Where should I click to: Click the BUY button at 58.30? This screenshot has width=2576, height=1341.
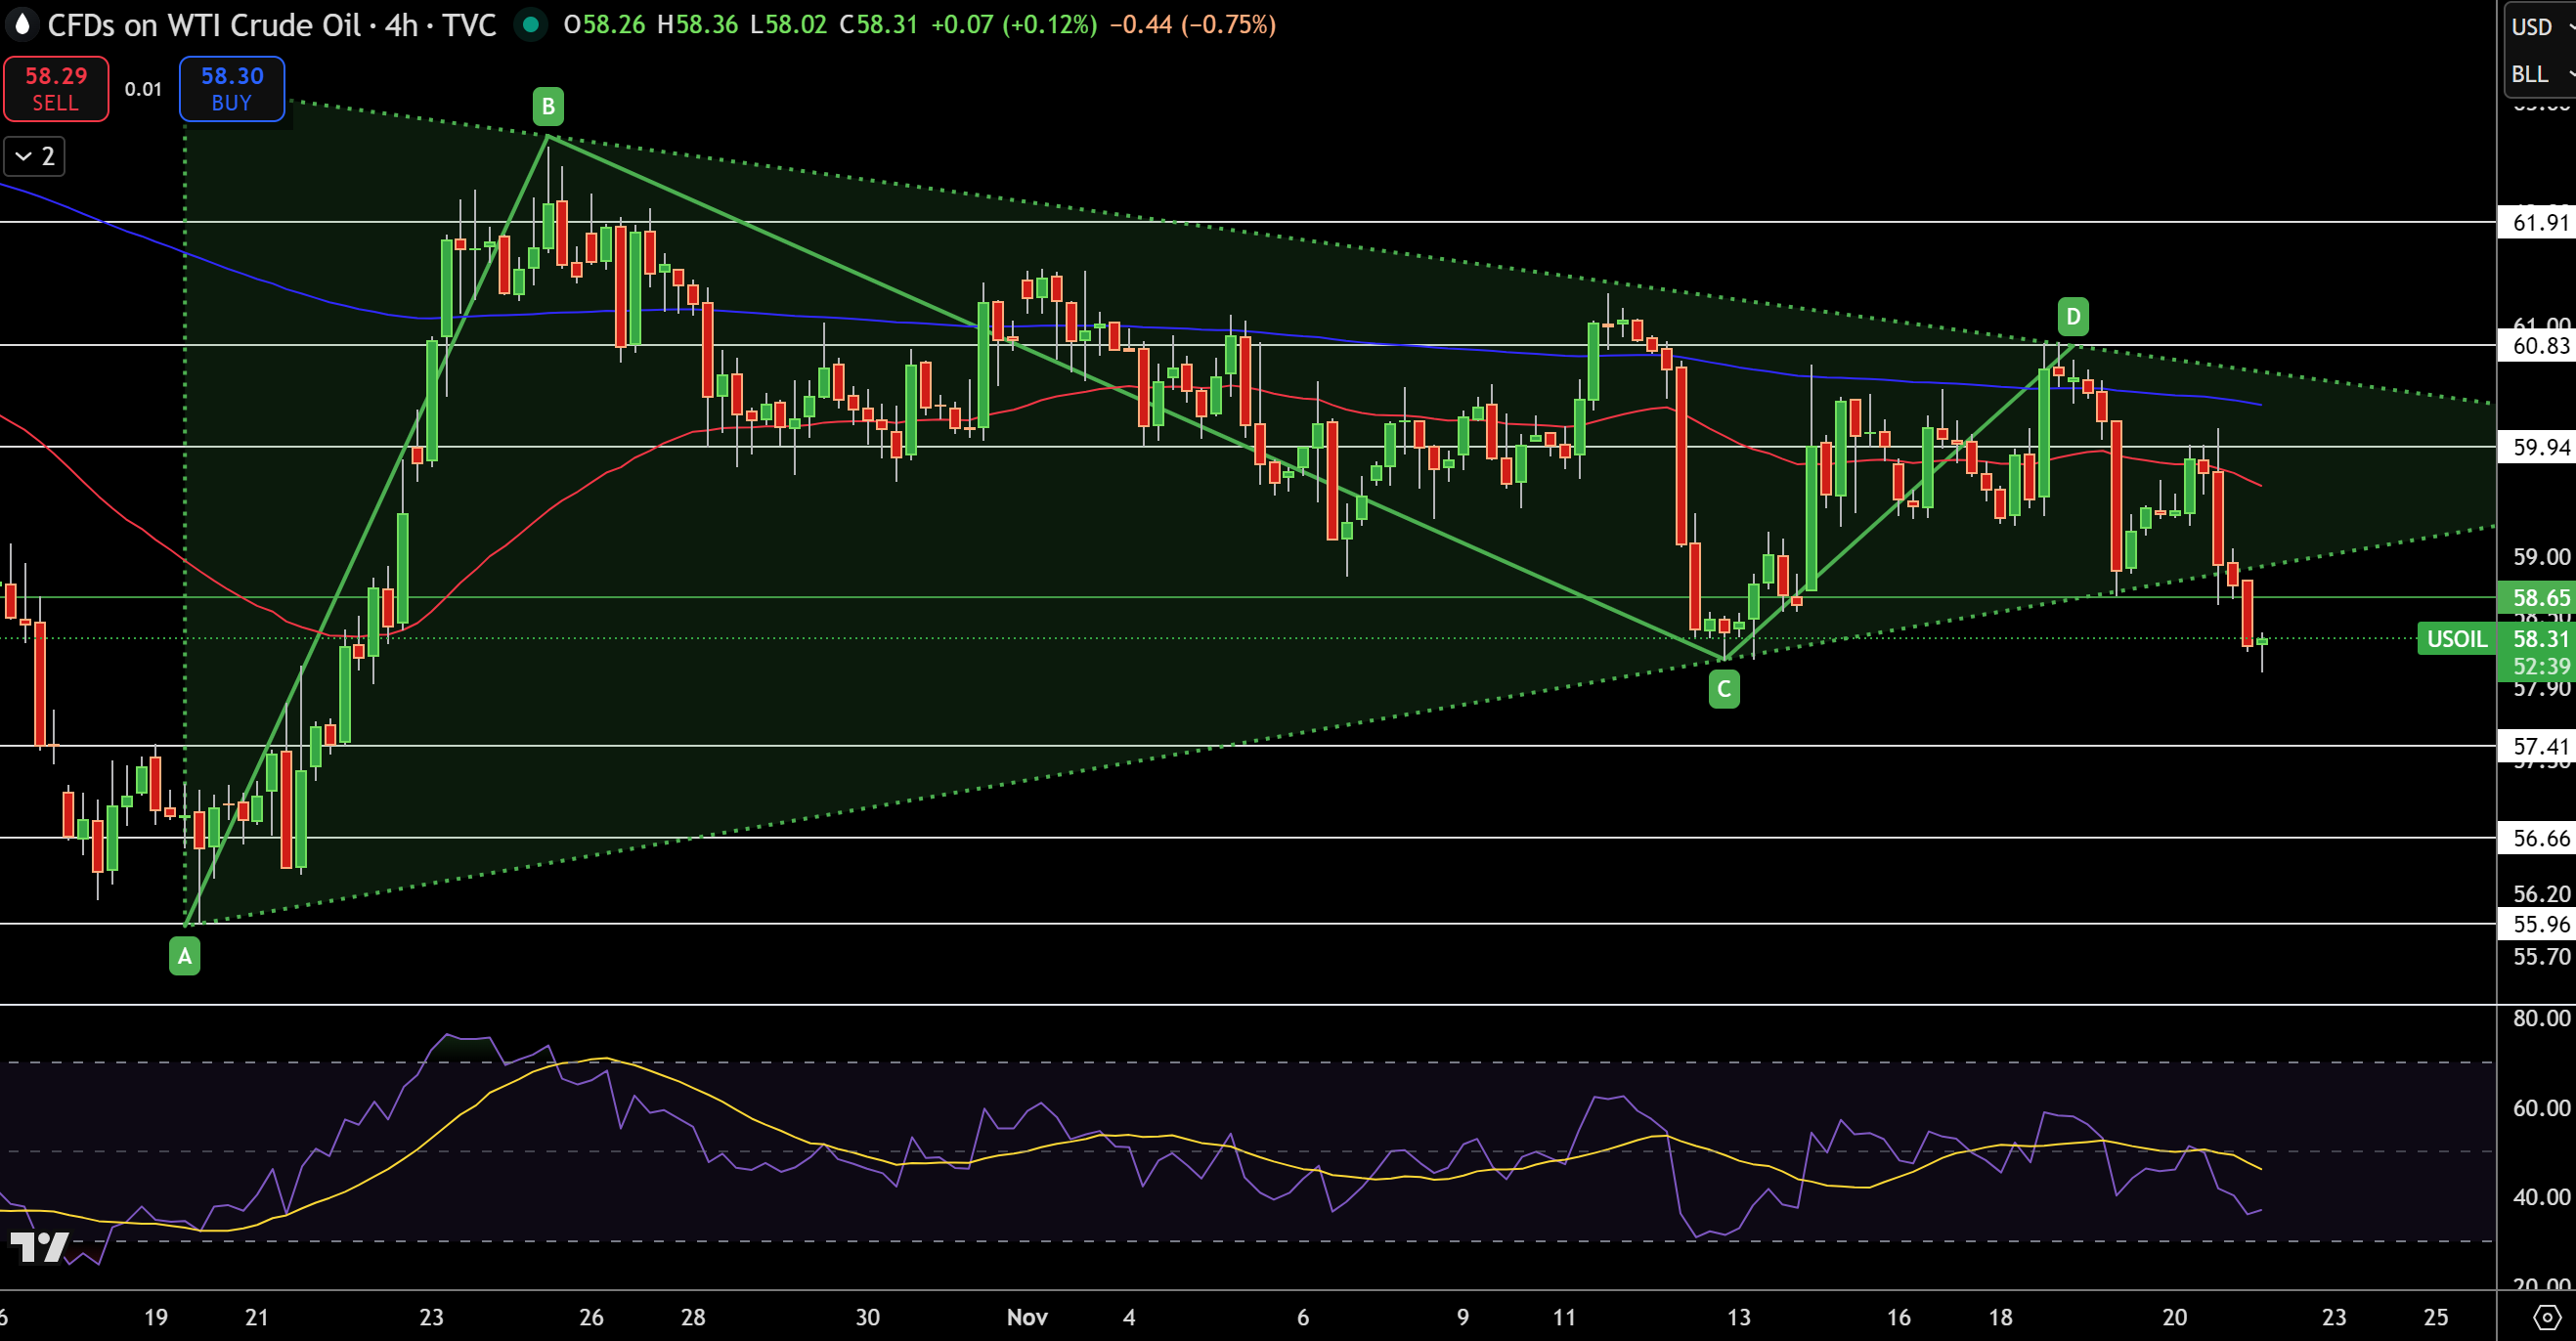(231, 88)
